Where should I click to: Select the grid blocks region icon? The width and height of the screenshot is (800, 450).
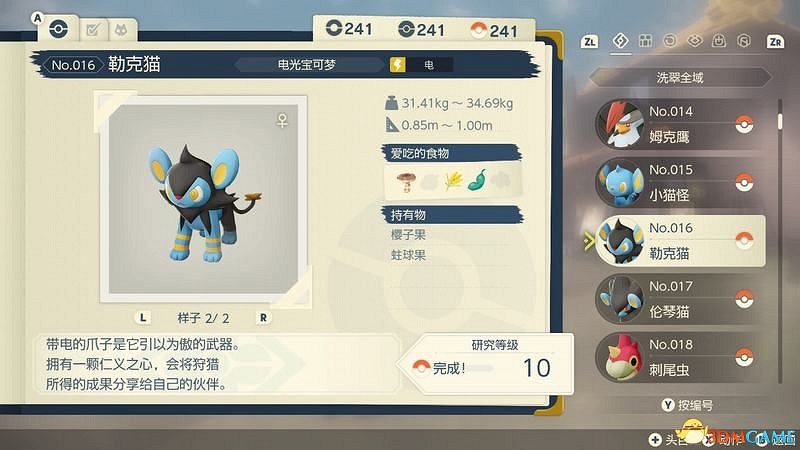tap(645, 41)
